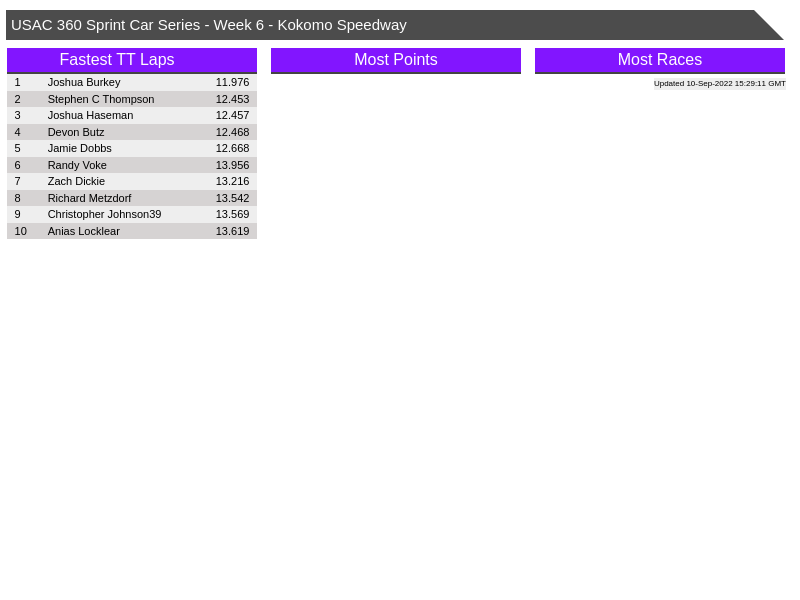Click Stephen C Thompson's name
The height and width of the screenshot is (600, 800).
tap(101, 99)
